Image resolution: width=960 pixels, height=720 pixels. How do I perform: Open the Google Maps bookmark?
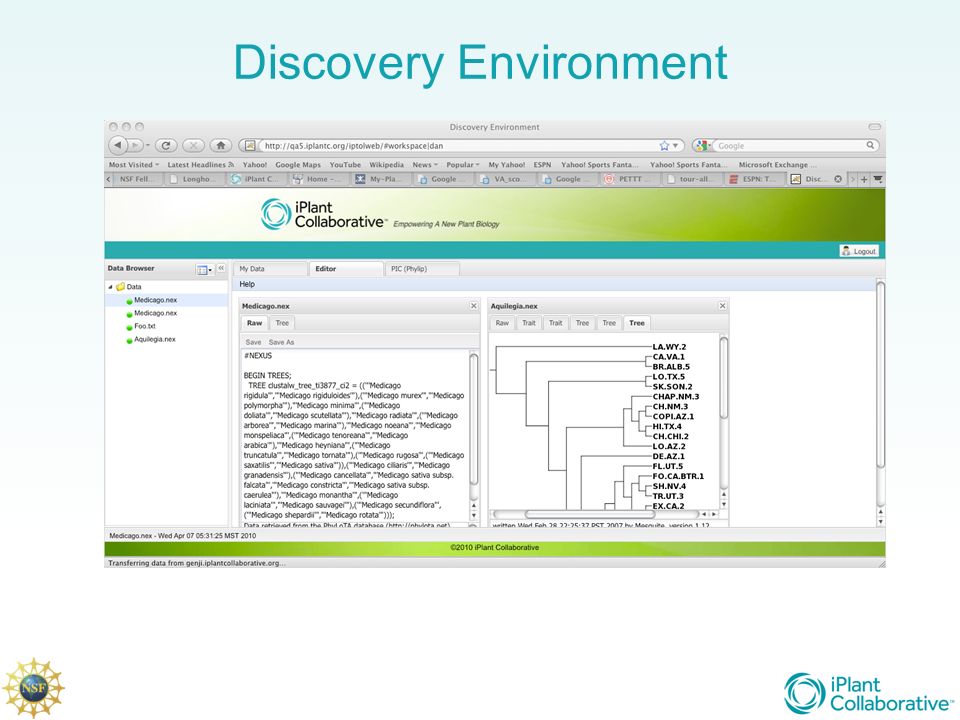click(298, 165)
